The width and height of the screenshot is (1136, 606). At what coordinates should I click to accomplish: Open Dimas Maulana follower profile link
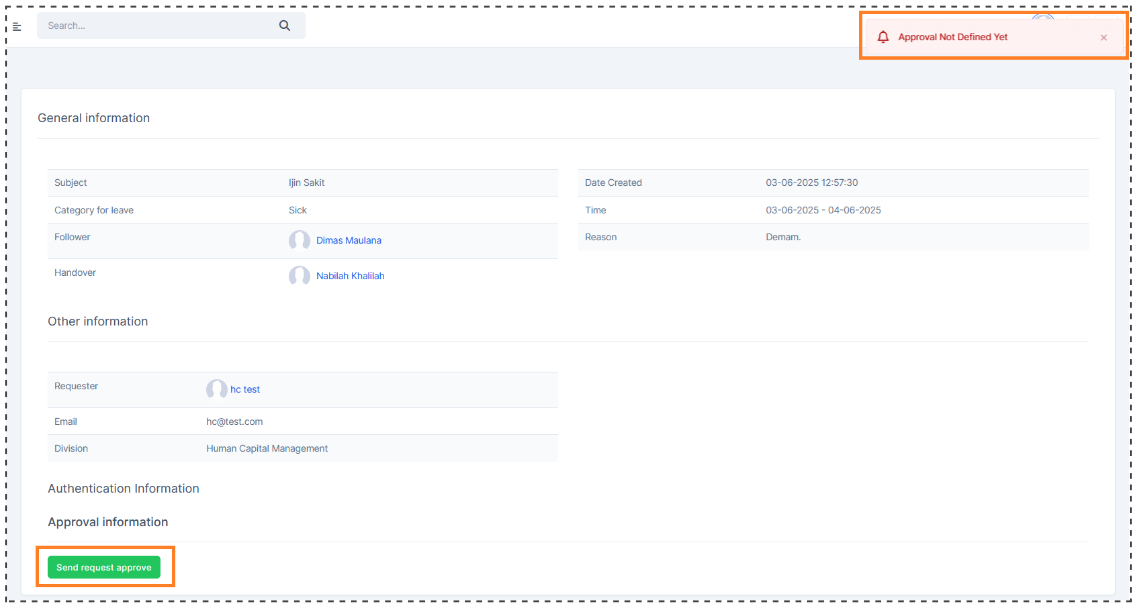click(348, 240)
